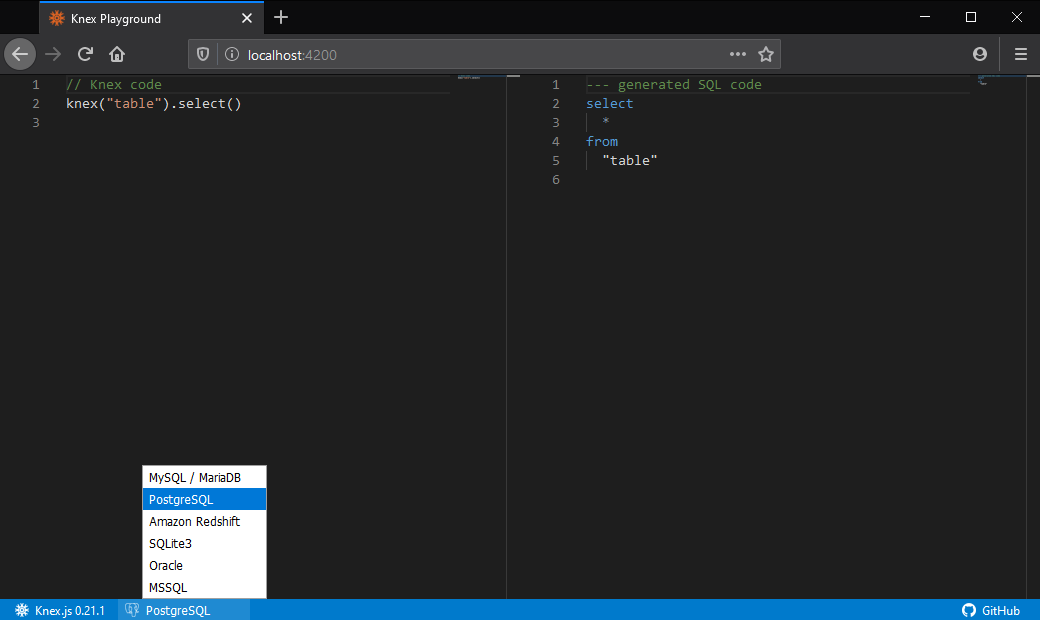Choose MySQL / MariaDB dialect
Screen dimensions: 1040x620
click(204, 477)
